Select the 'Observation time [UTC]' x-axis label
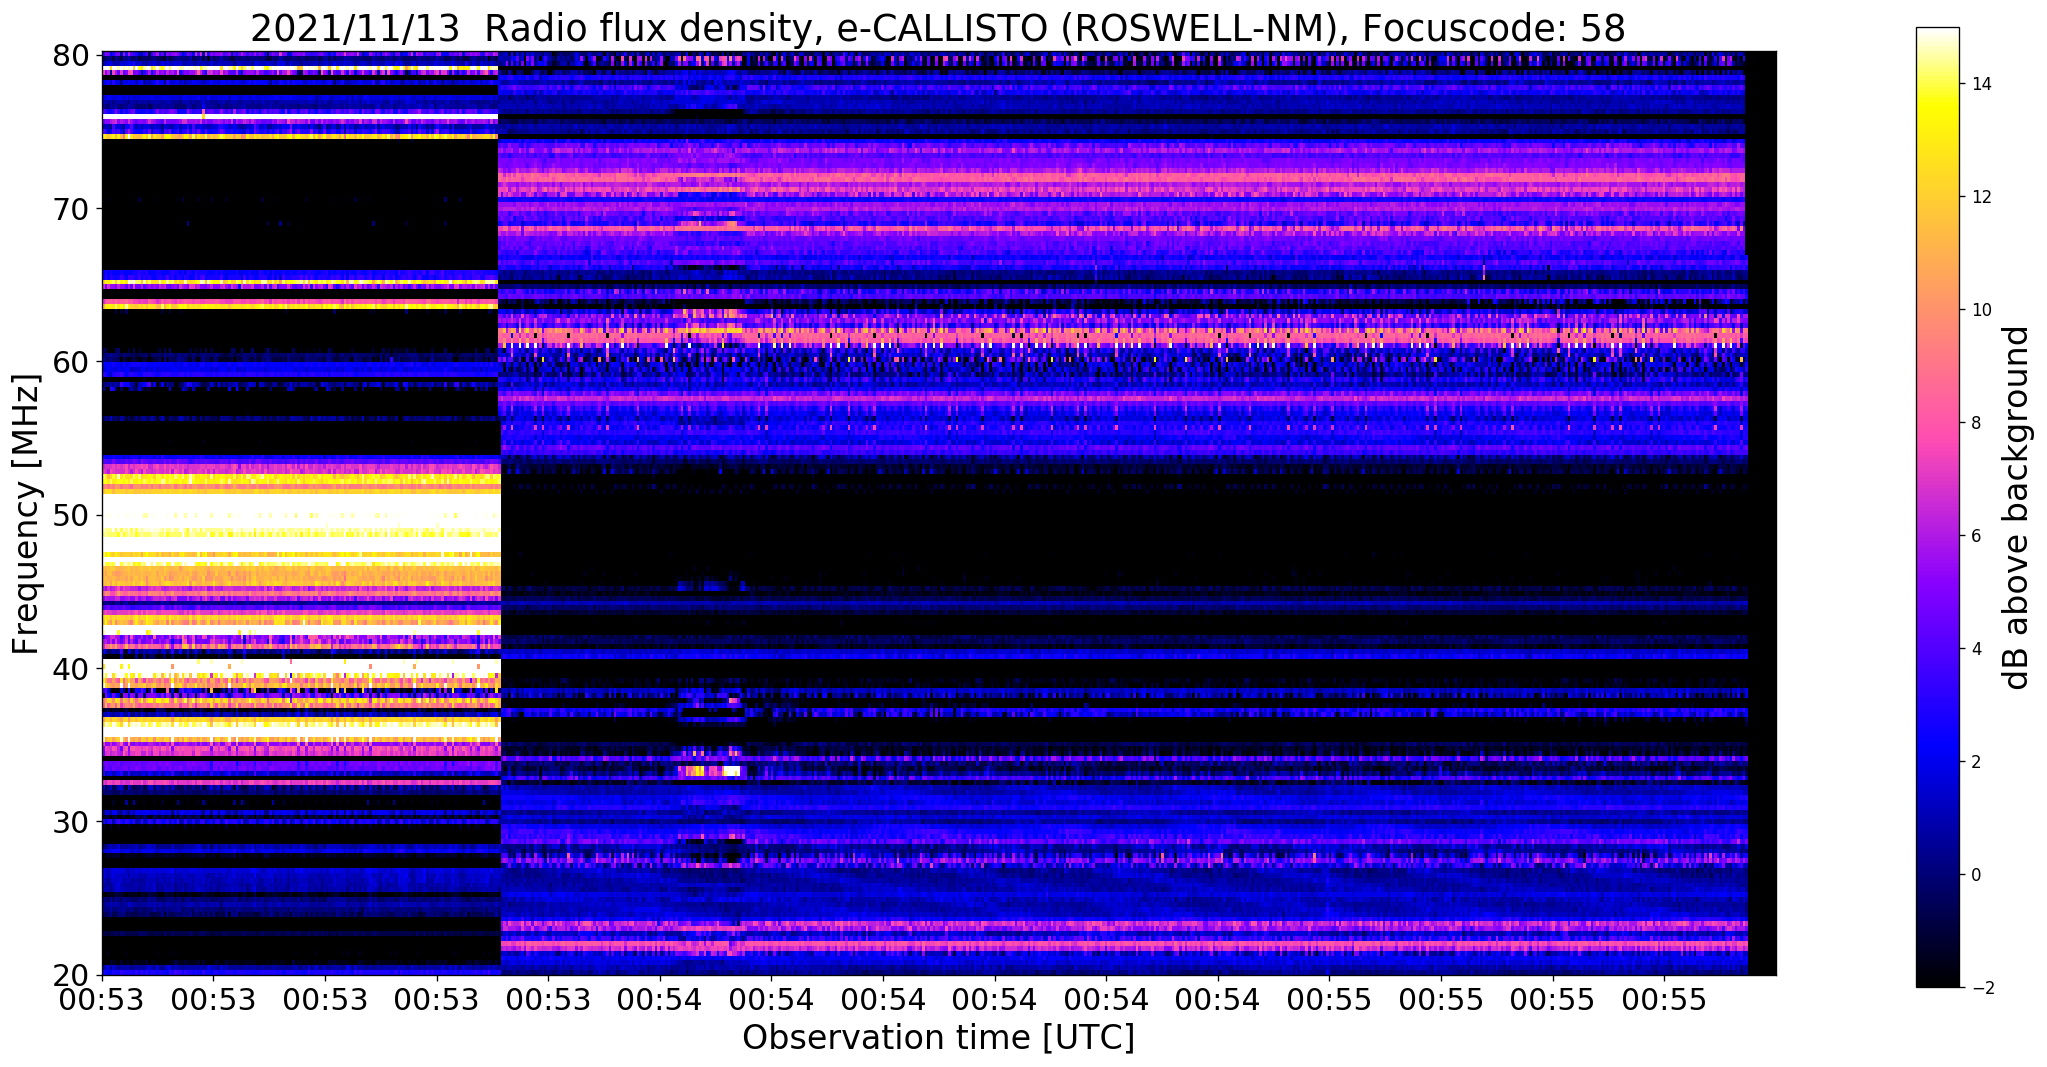 (x=938, y=1037)
